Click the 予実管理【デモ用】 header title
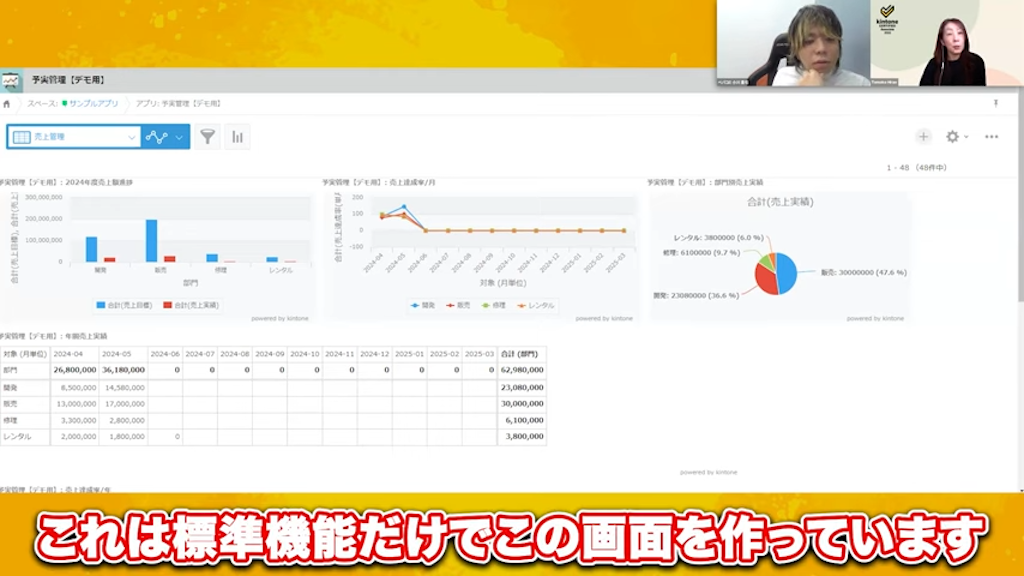1024x576 pixels. point(70,78)
